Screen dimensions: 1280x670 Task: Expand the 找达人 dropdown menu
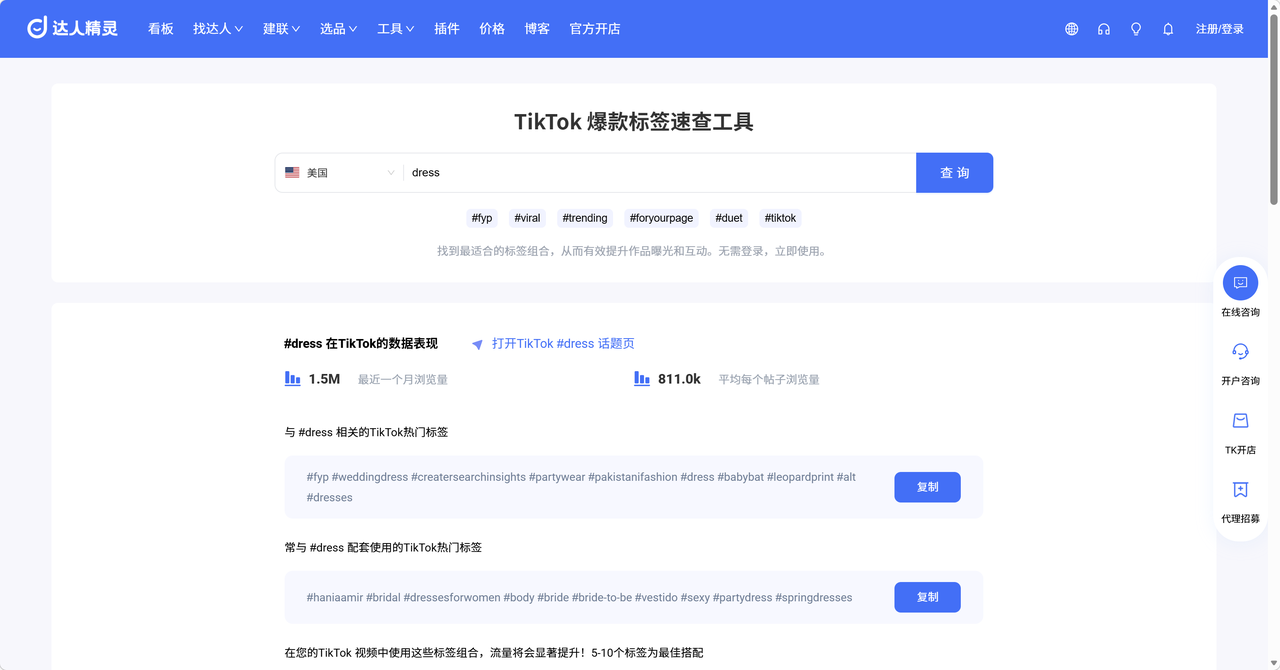click(x=218, y=29)
